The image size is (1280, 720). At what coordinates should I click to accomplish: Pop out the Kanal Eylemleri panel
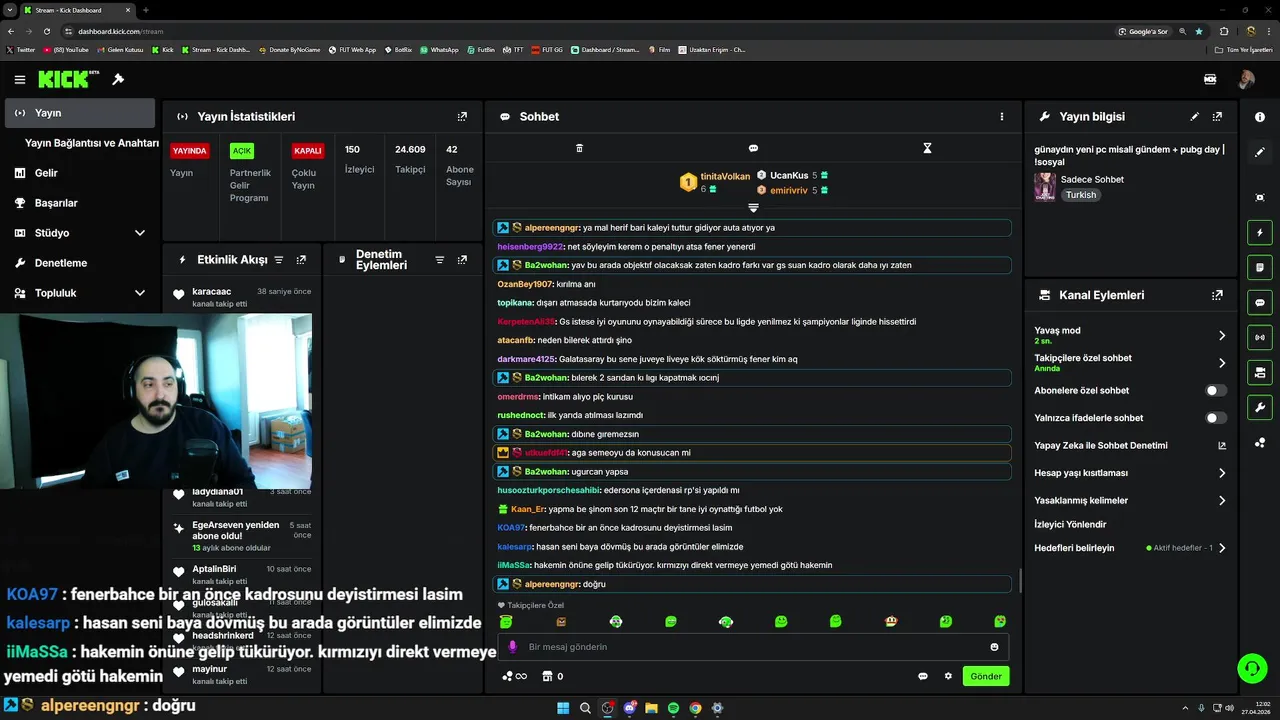1217,295
